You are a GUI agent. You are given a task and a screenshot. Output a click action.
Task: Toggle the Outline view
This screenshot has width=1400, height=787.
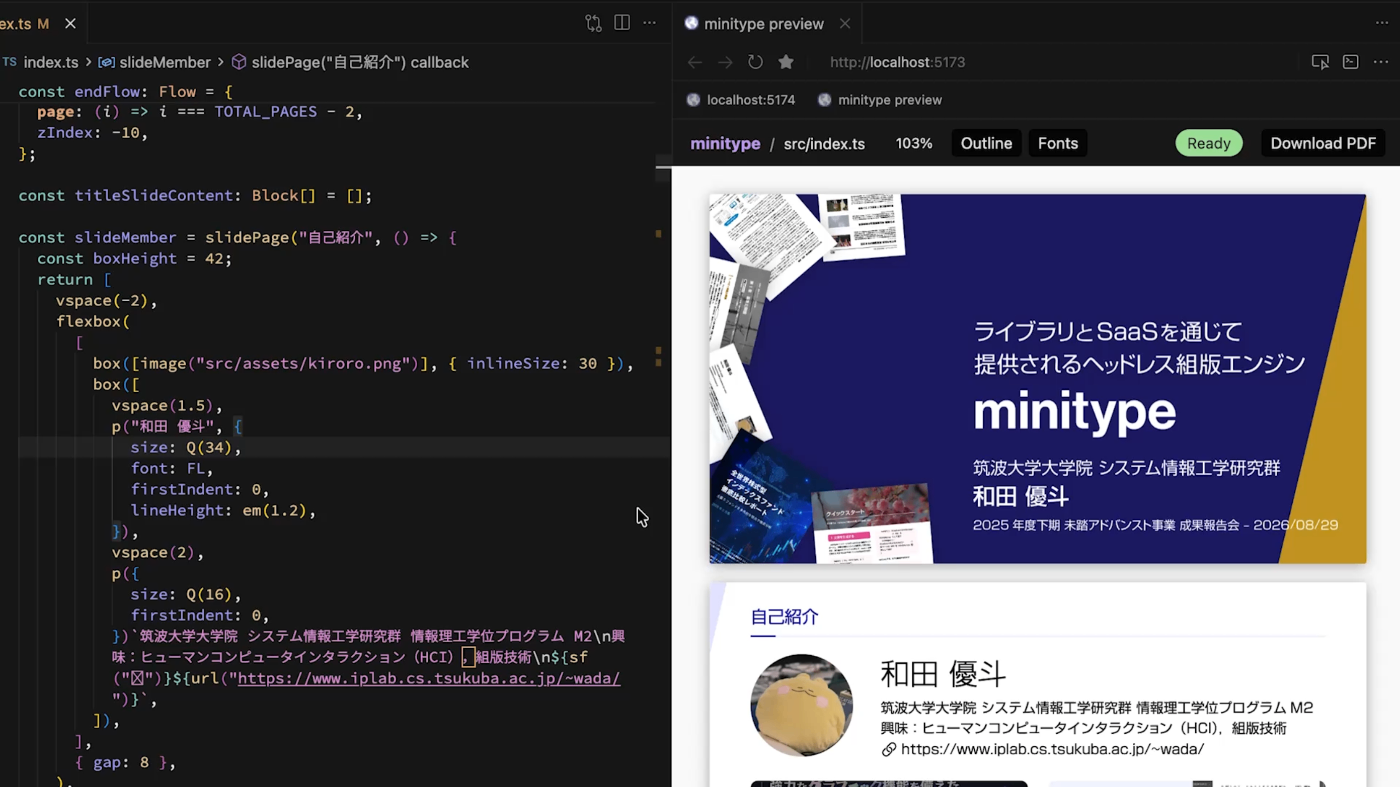pyautogui.click(x=986, y=144)
